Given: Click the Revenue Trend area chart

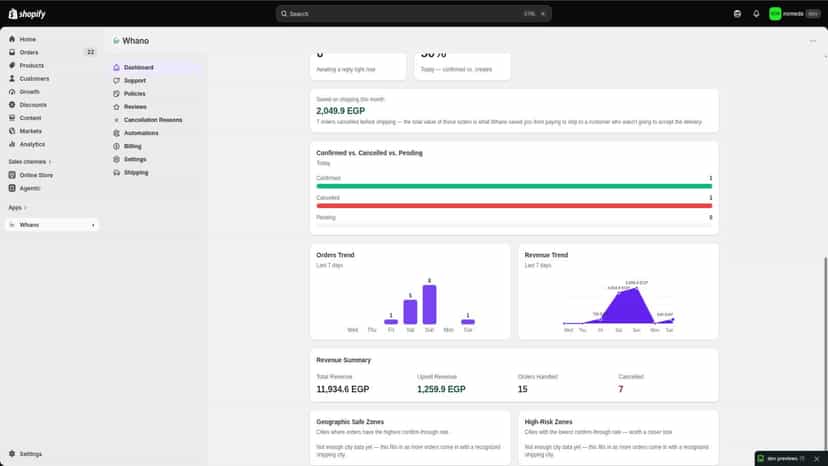Looking at the screenshot, I should [618, 305].
